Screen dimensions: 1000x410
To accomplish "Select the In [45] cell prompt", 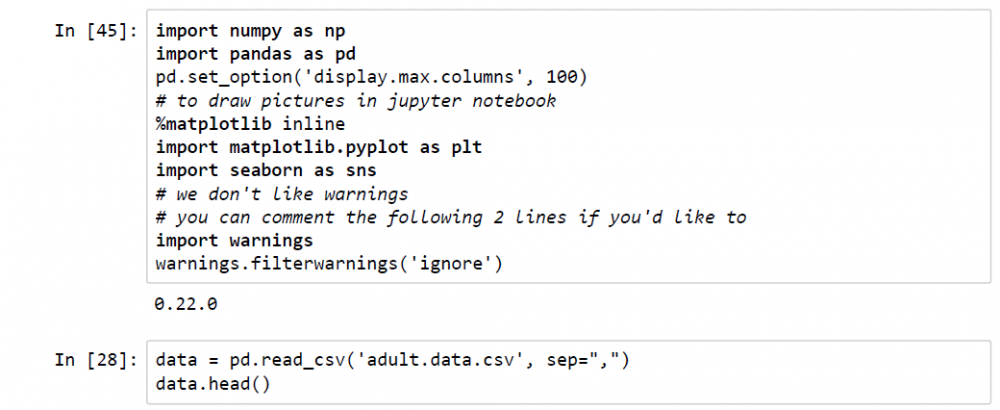I will pos(98,31).
